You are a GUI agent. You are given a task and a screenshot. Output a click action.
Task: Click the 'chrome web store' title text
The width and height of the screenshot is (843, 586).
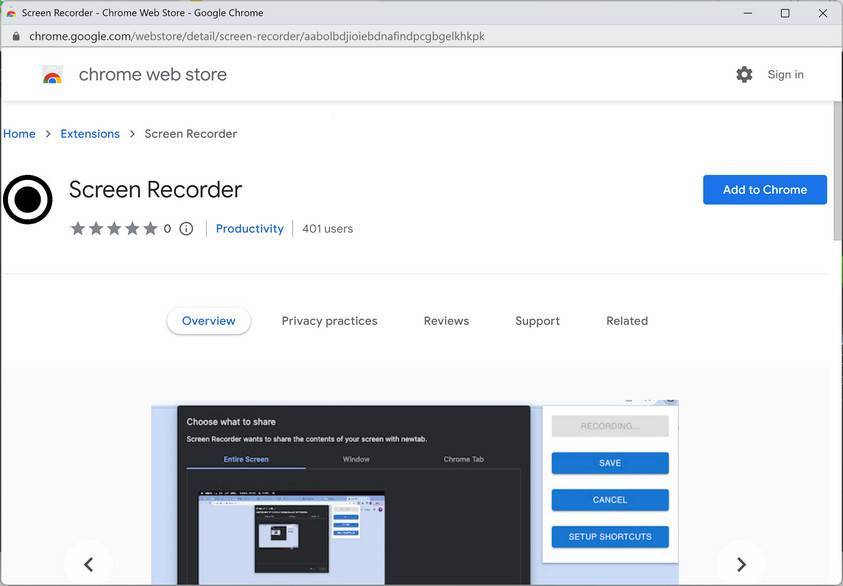tap(153, 75)
